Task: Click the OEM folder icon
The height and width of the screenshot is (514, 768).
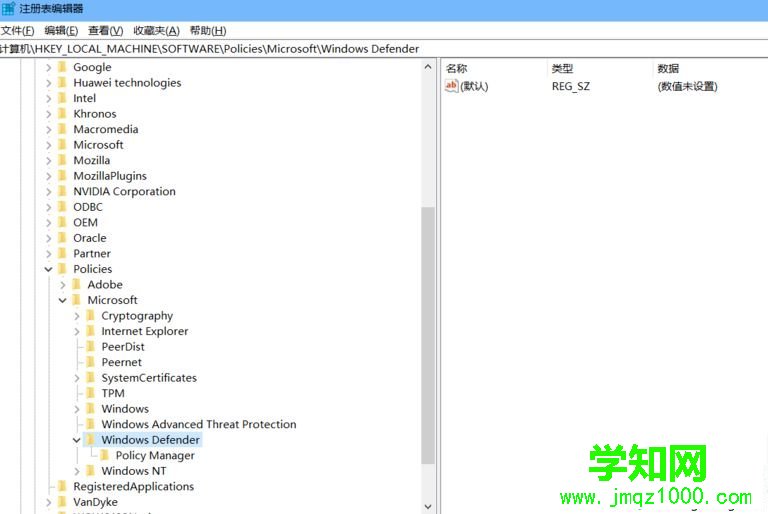Action: [62, 222]
